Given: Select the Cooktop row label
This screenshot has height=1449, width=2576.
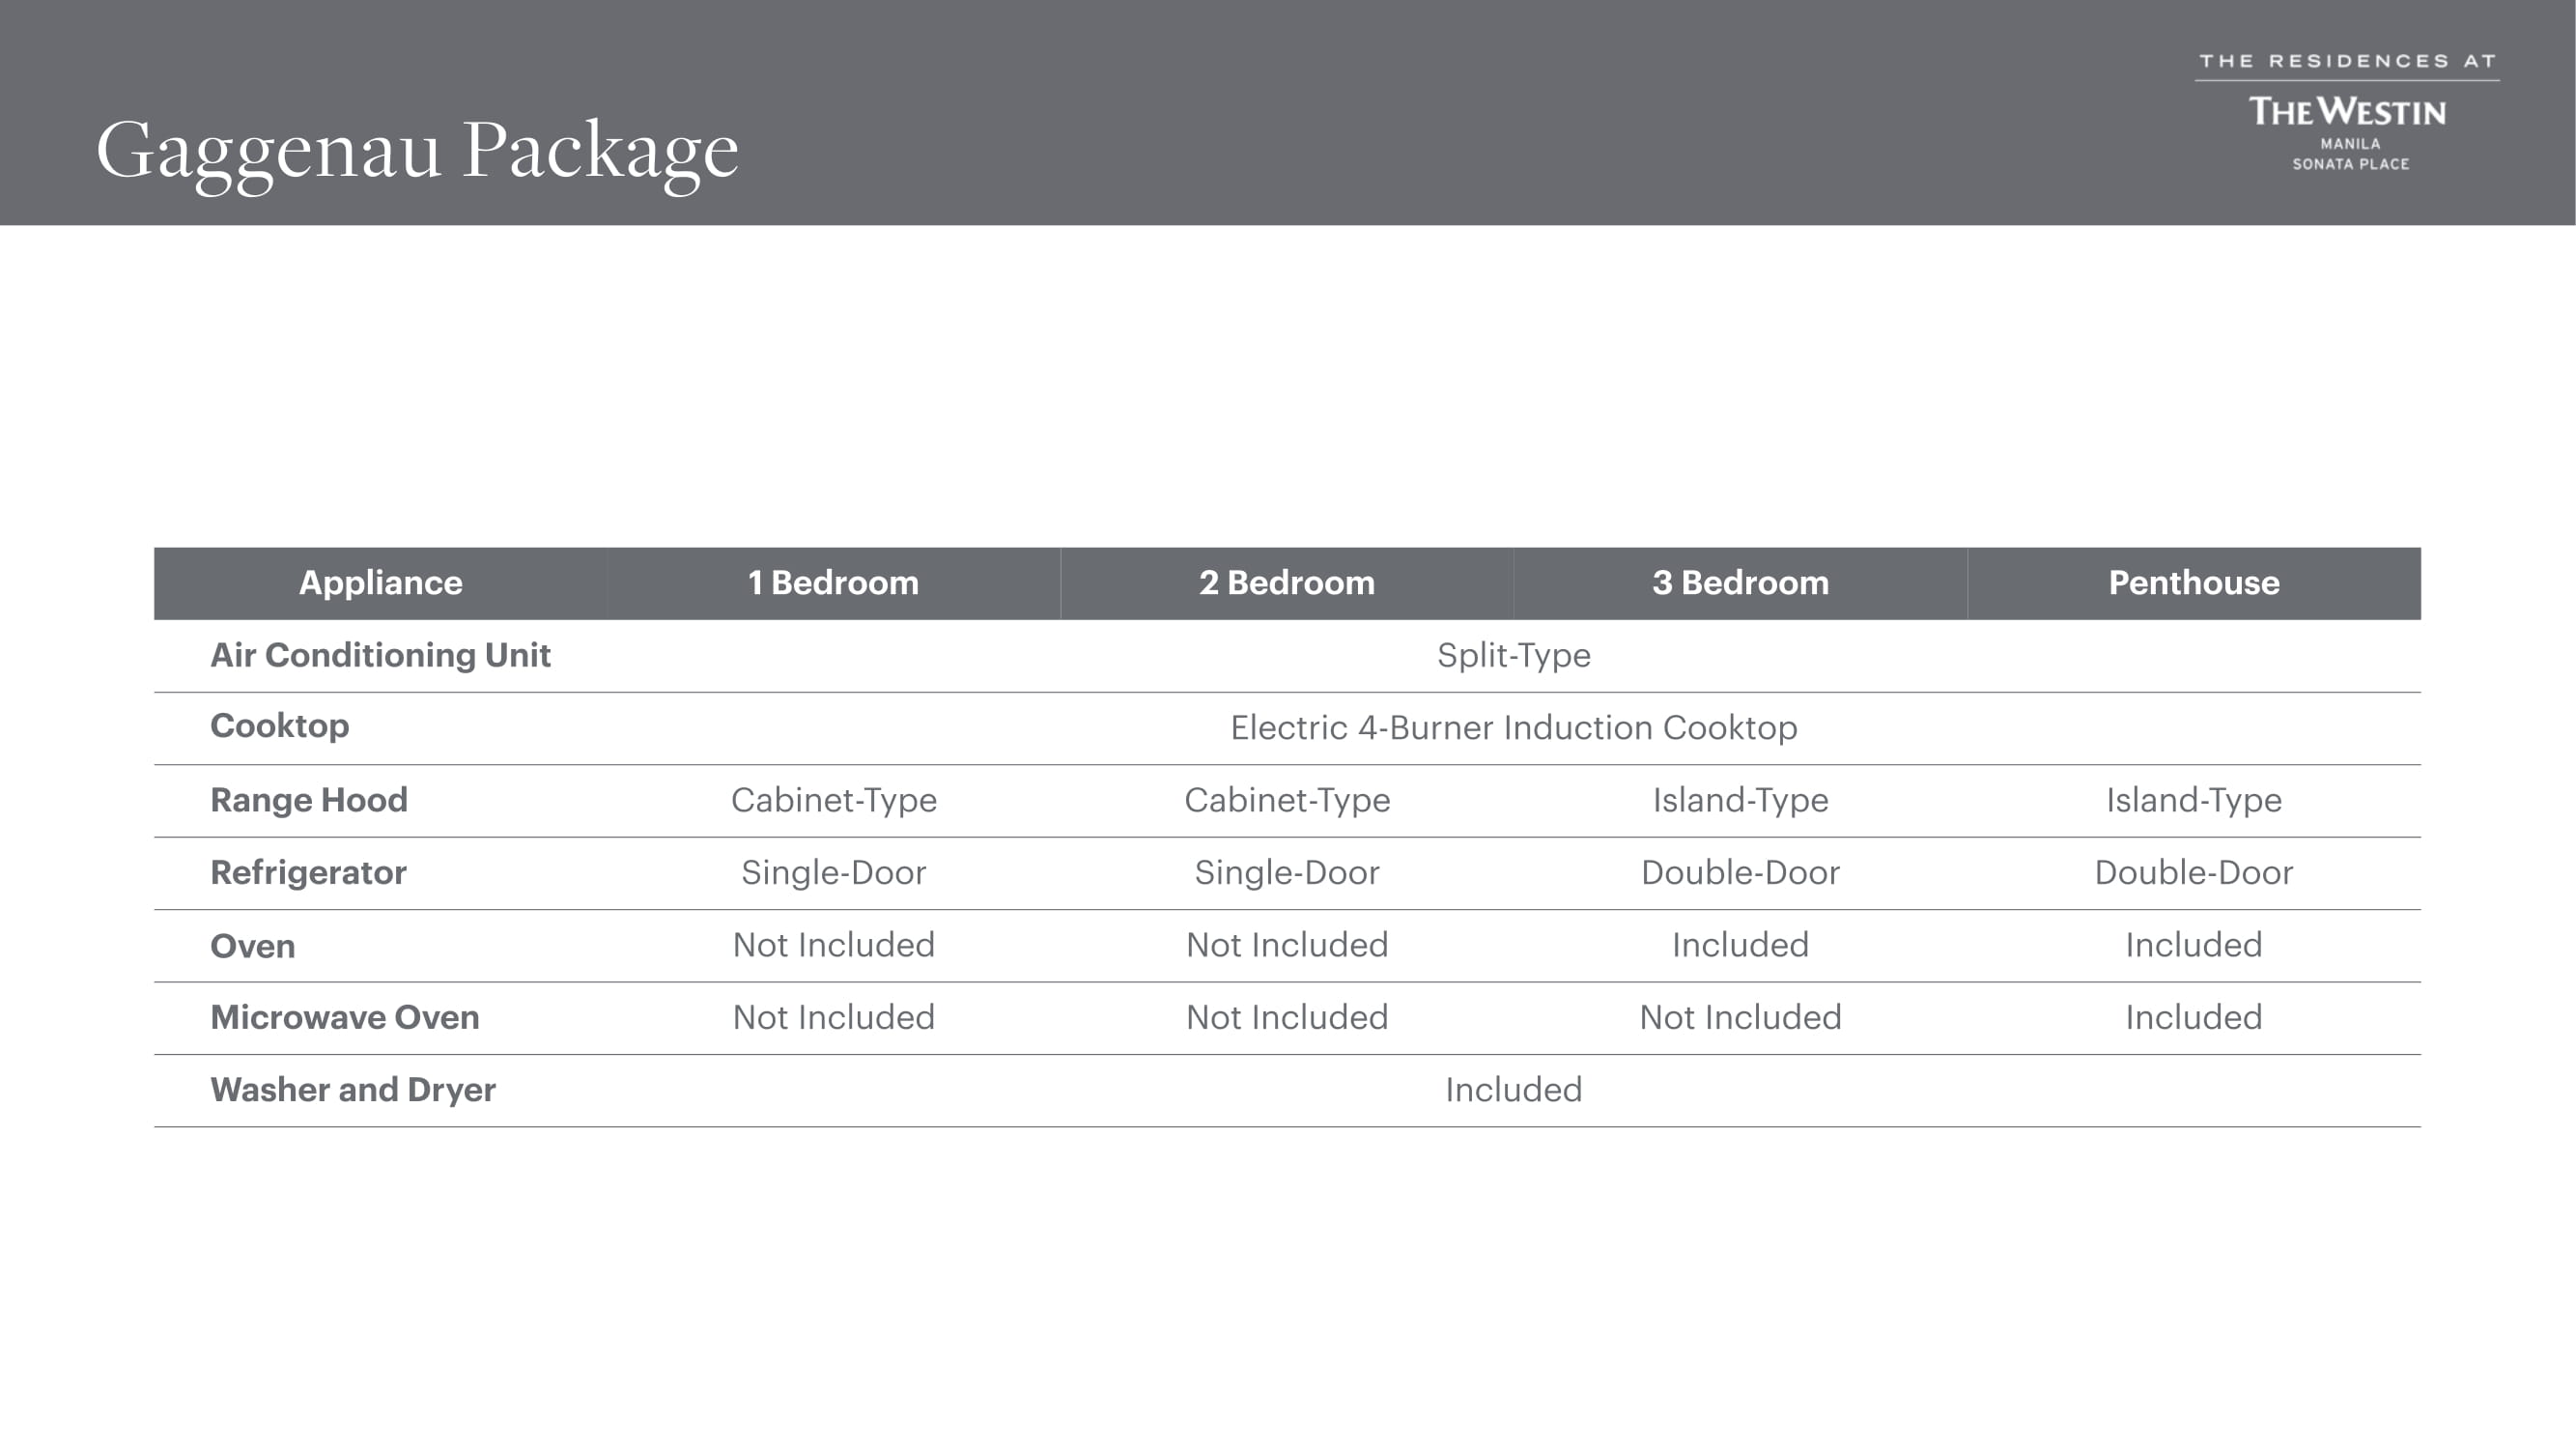Looking at the screenshot, I should pos(279,726).
